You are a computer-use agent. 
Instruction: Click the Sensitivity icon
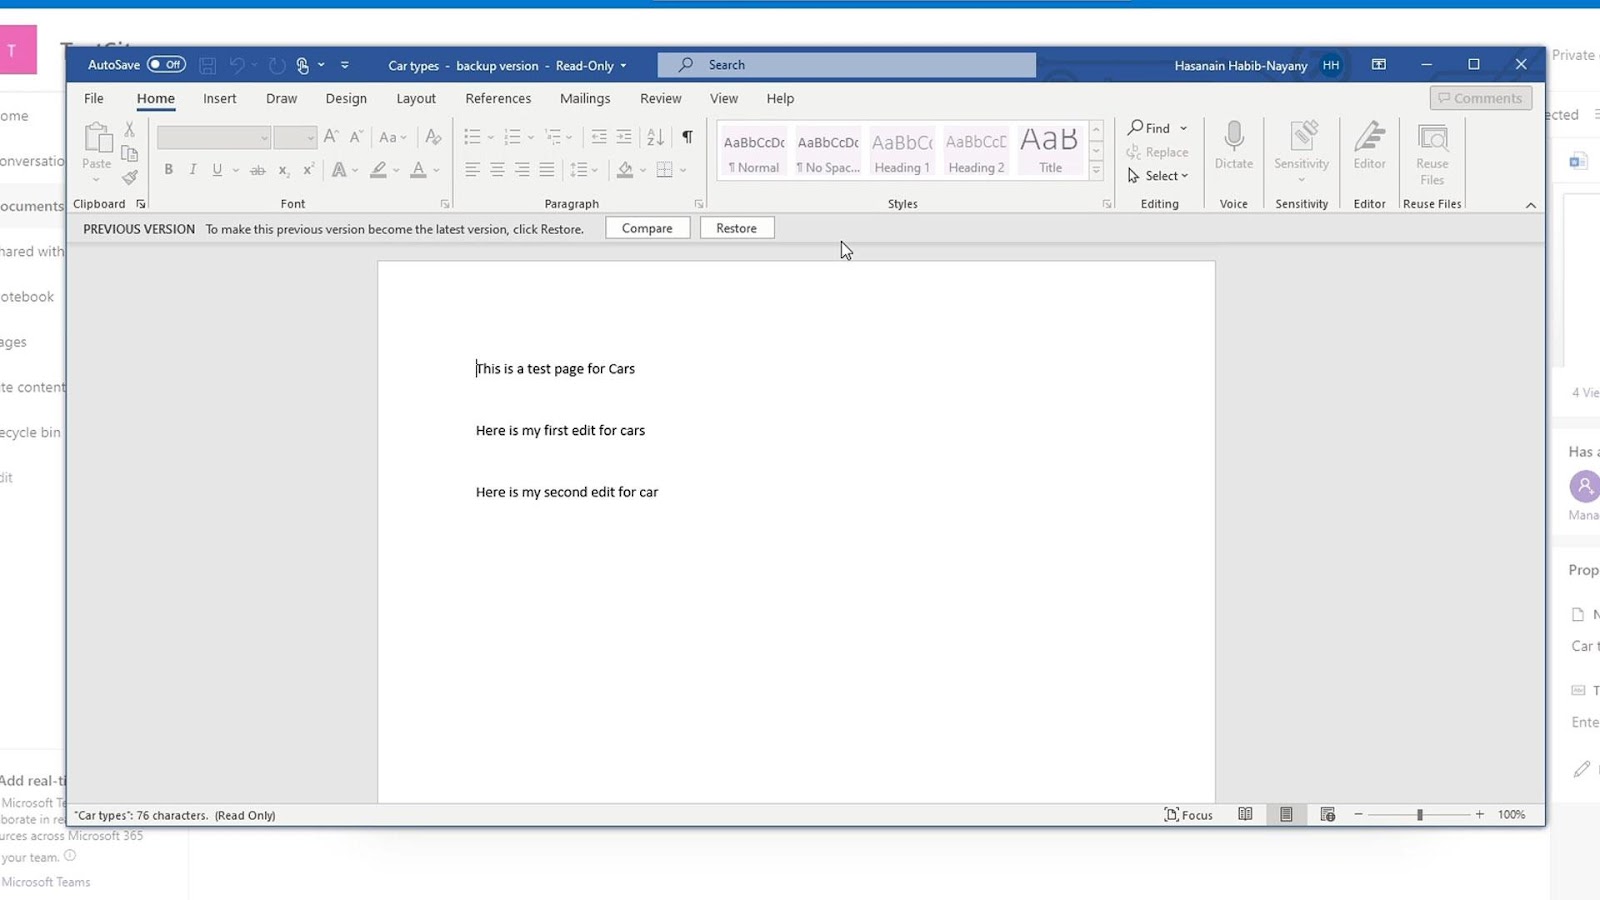point(1302,136)
